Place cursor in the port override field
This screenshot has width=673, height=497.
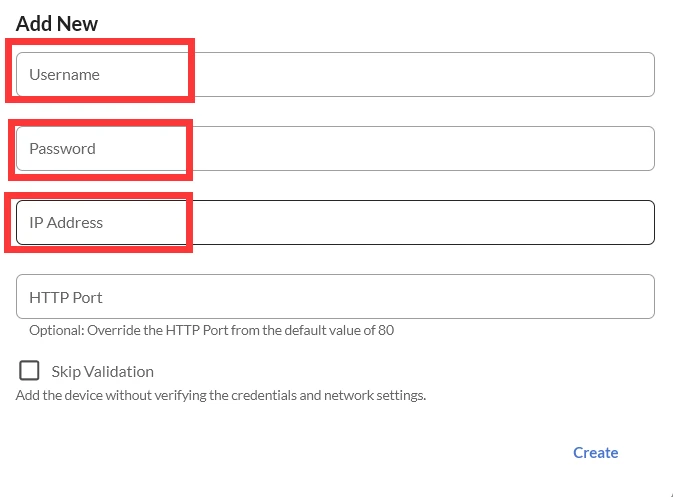coord(335,297)
